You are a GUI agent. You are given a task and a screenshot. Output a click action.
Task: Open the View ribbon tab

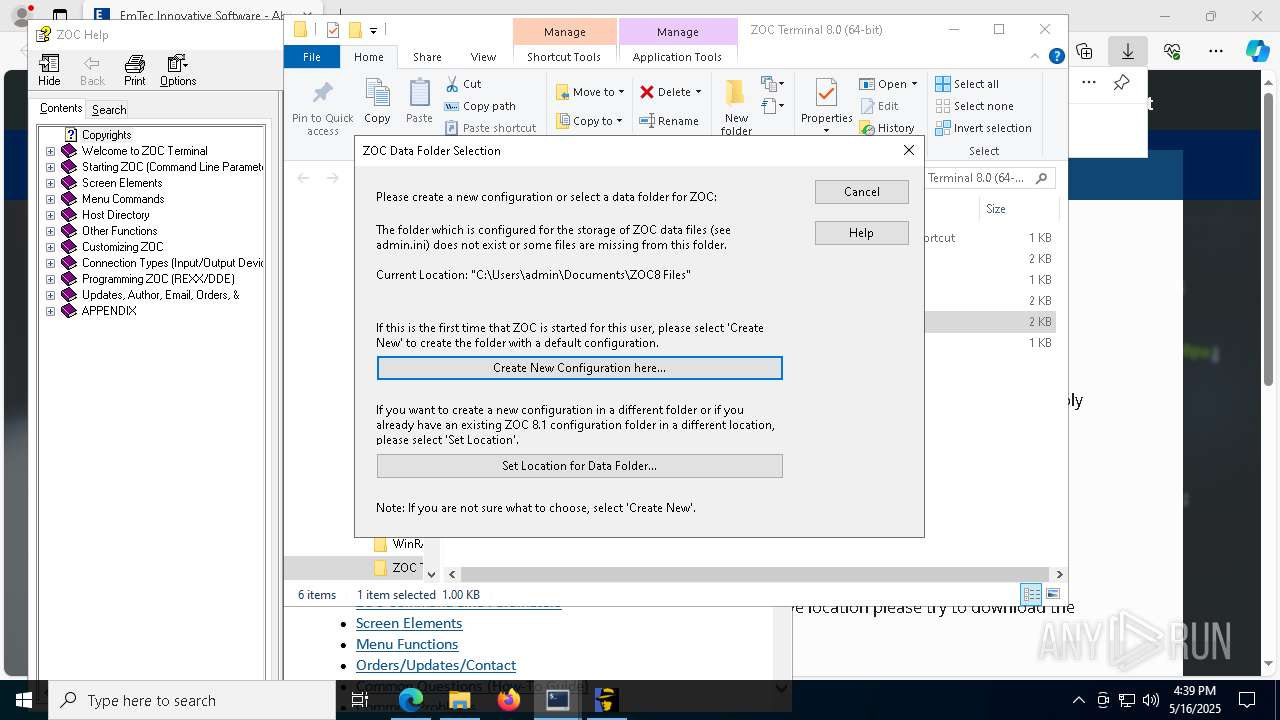(483, 57)
